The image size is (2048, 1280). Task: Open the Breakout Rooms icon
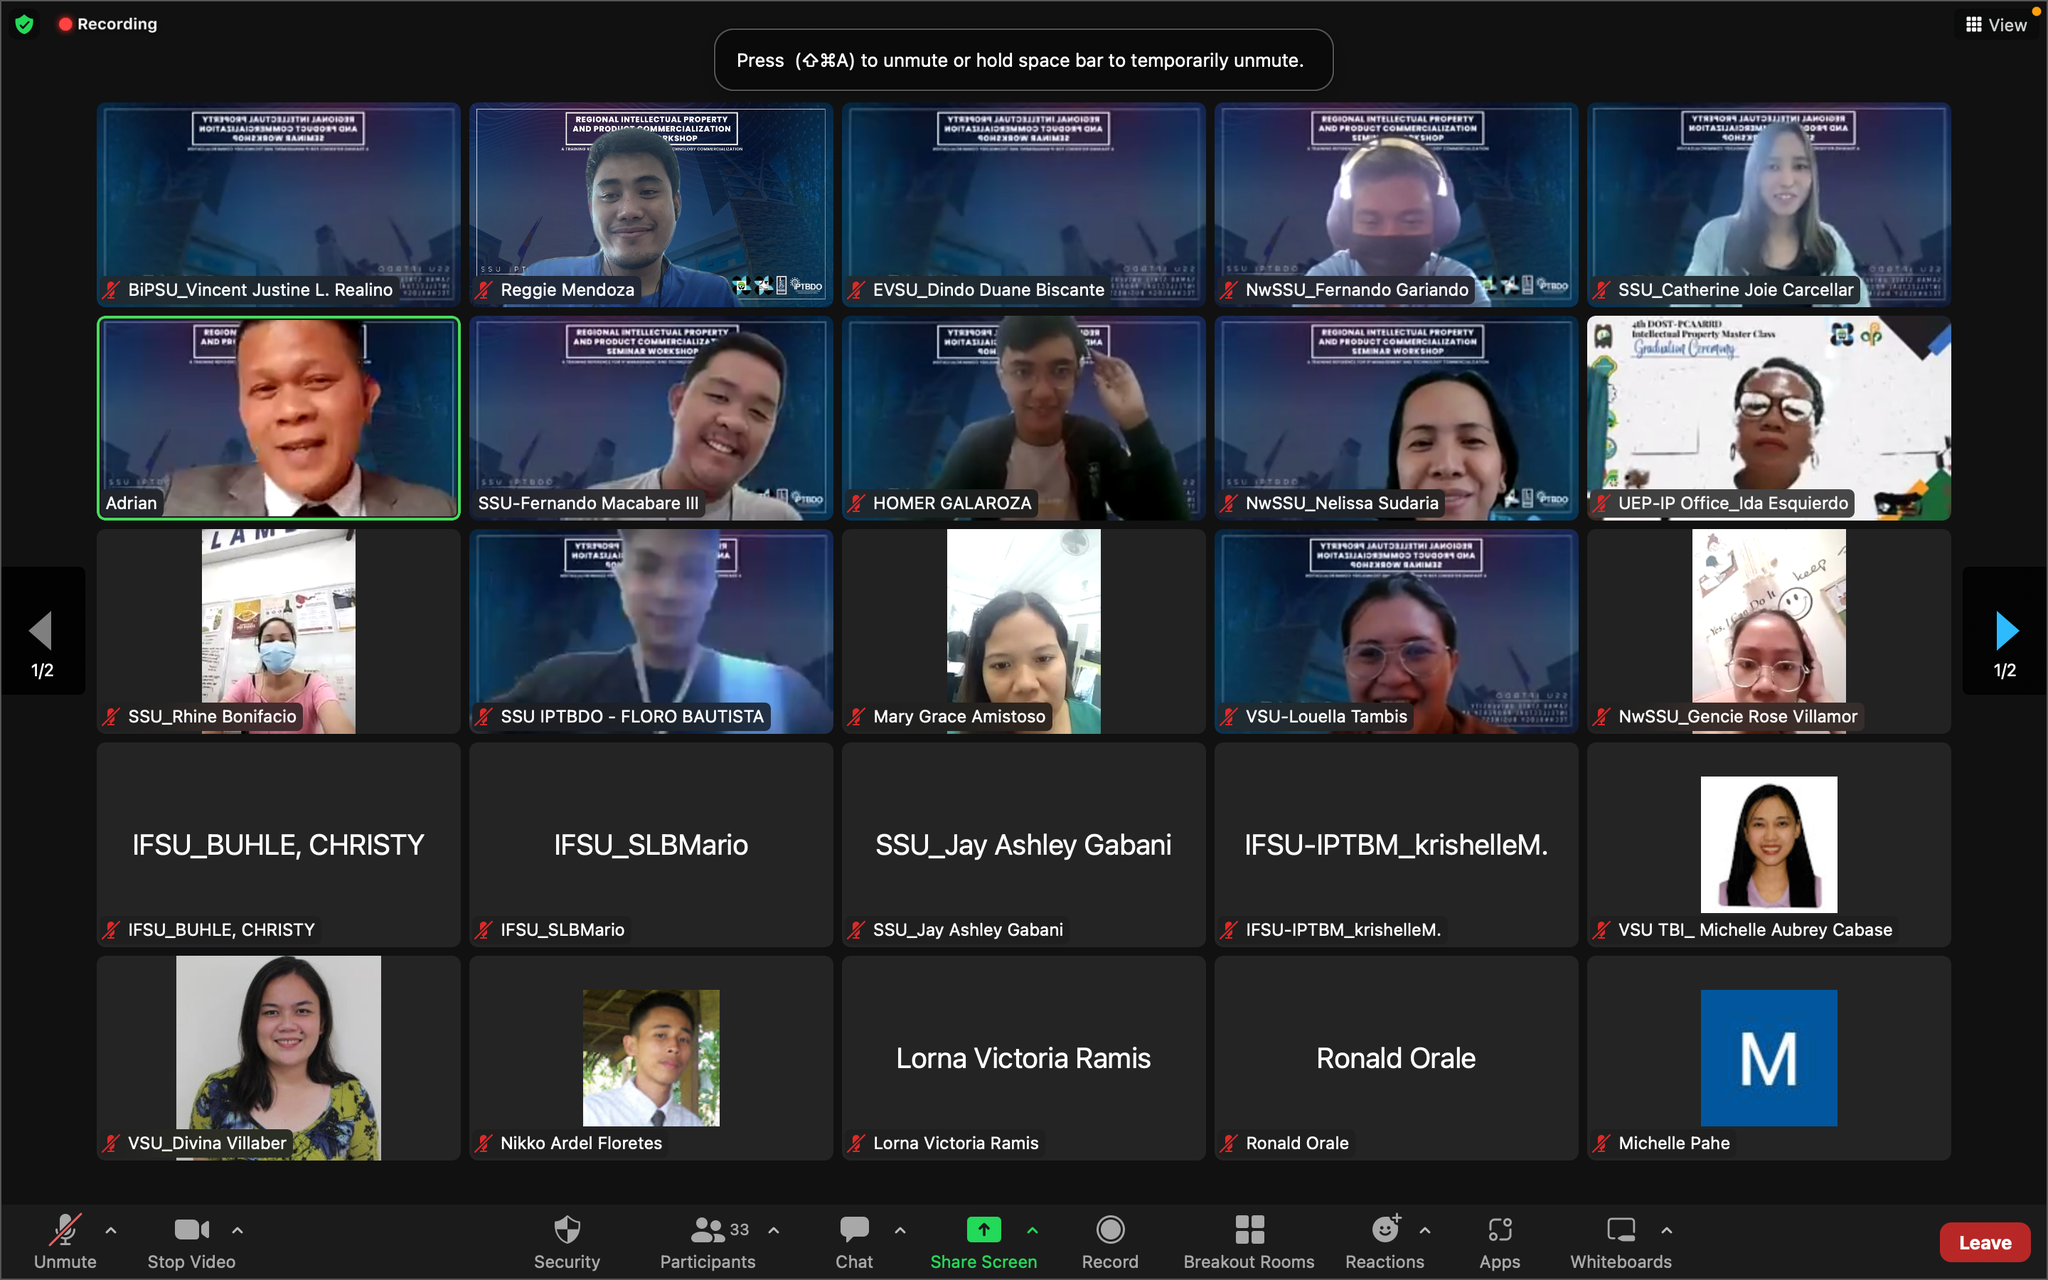(1249, 1229)
